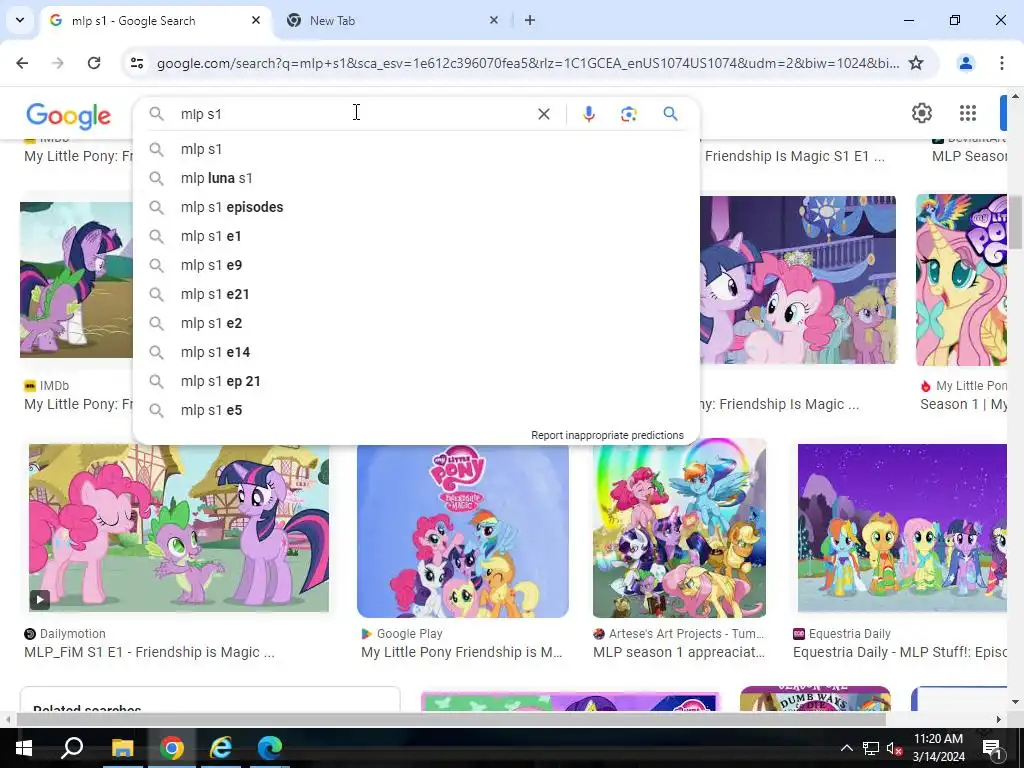Open Chrome's three-dot menu

coord(1001,63)
